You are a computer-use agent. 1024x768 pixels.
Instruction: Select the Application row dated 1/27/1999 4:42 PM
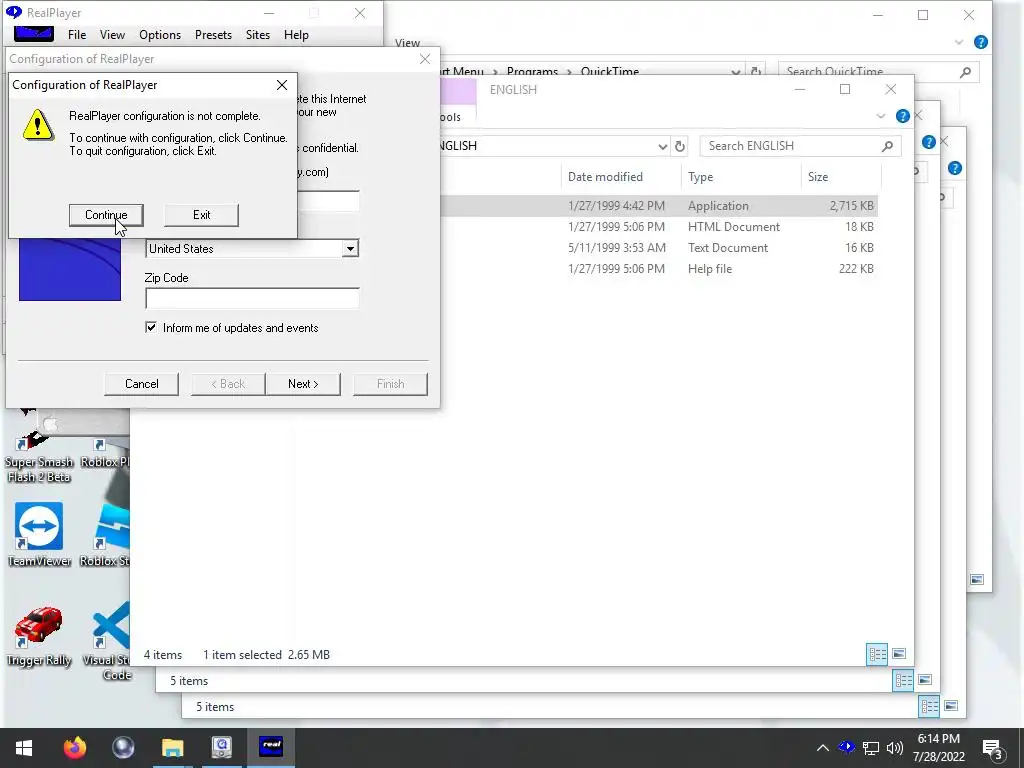coord(659,206)
